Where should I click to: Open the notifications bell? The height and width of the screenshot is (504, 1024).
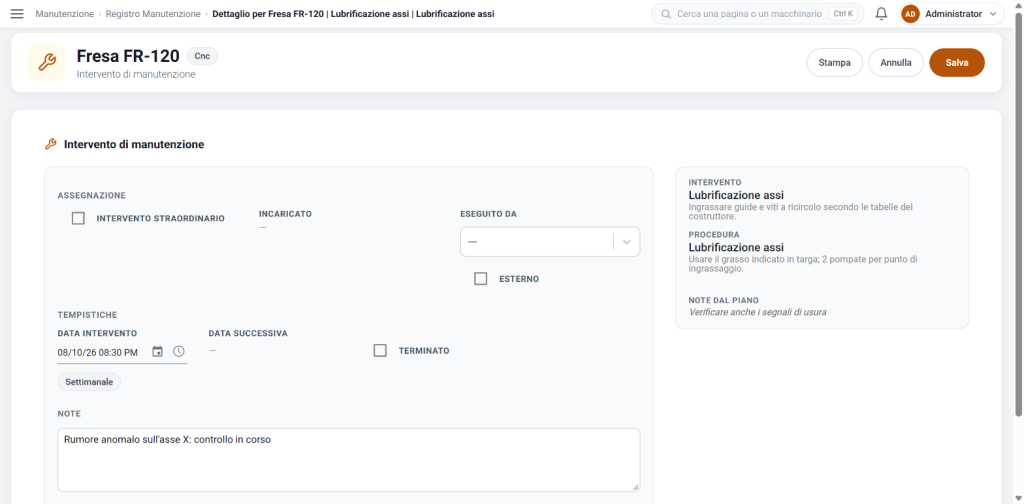pos(881,14)
